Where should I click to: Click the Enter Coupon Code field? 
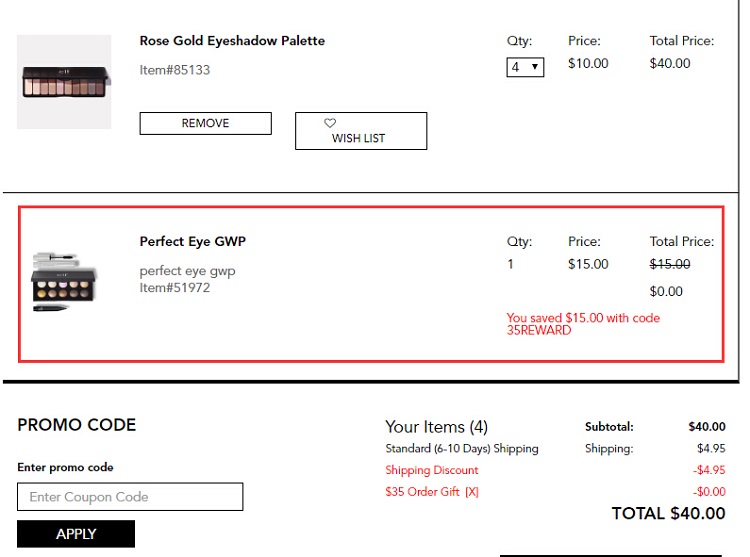click(x=130, y=497)
